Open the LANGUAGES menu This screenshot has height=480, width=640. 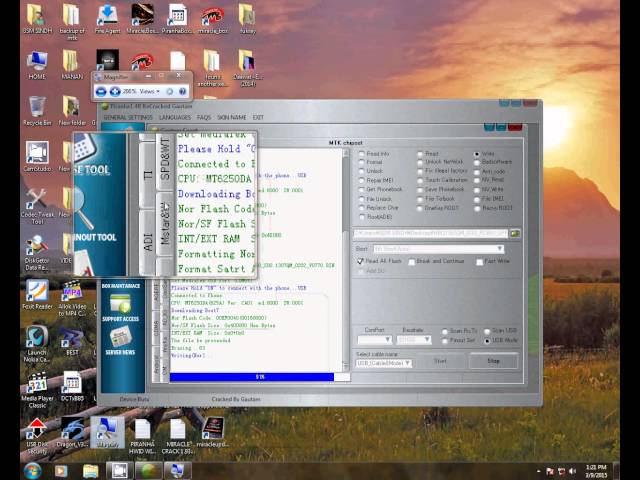click(x=175, y=118)
